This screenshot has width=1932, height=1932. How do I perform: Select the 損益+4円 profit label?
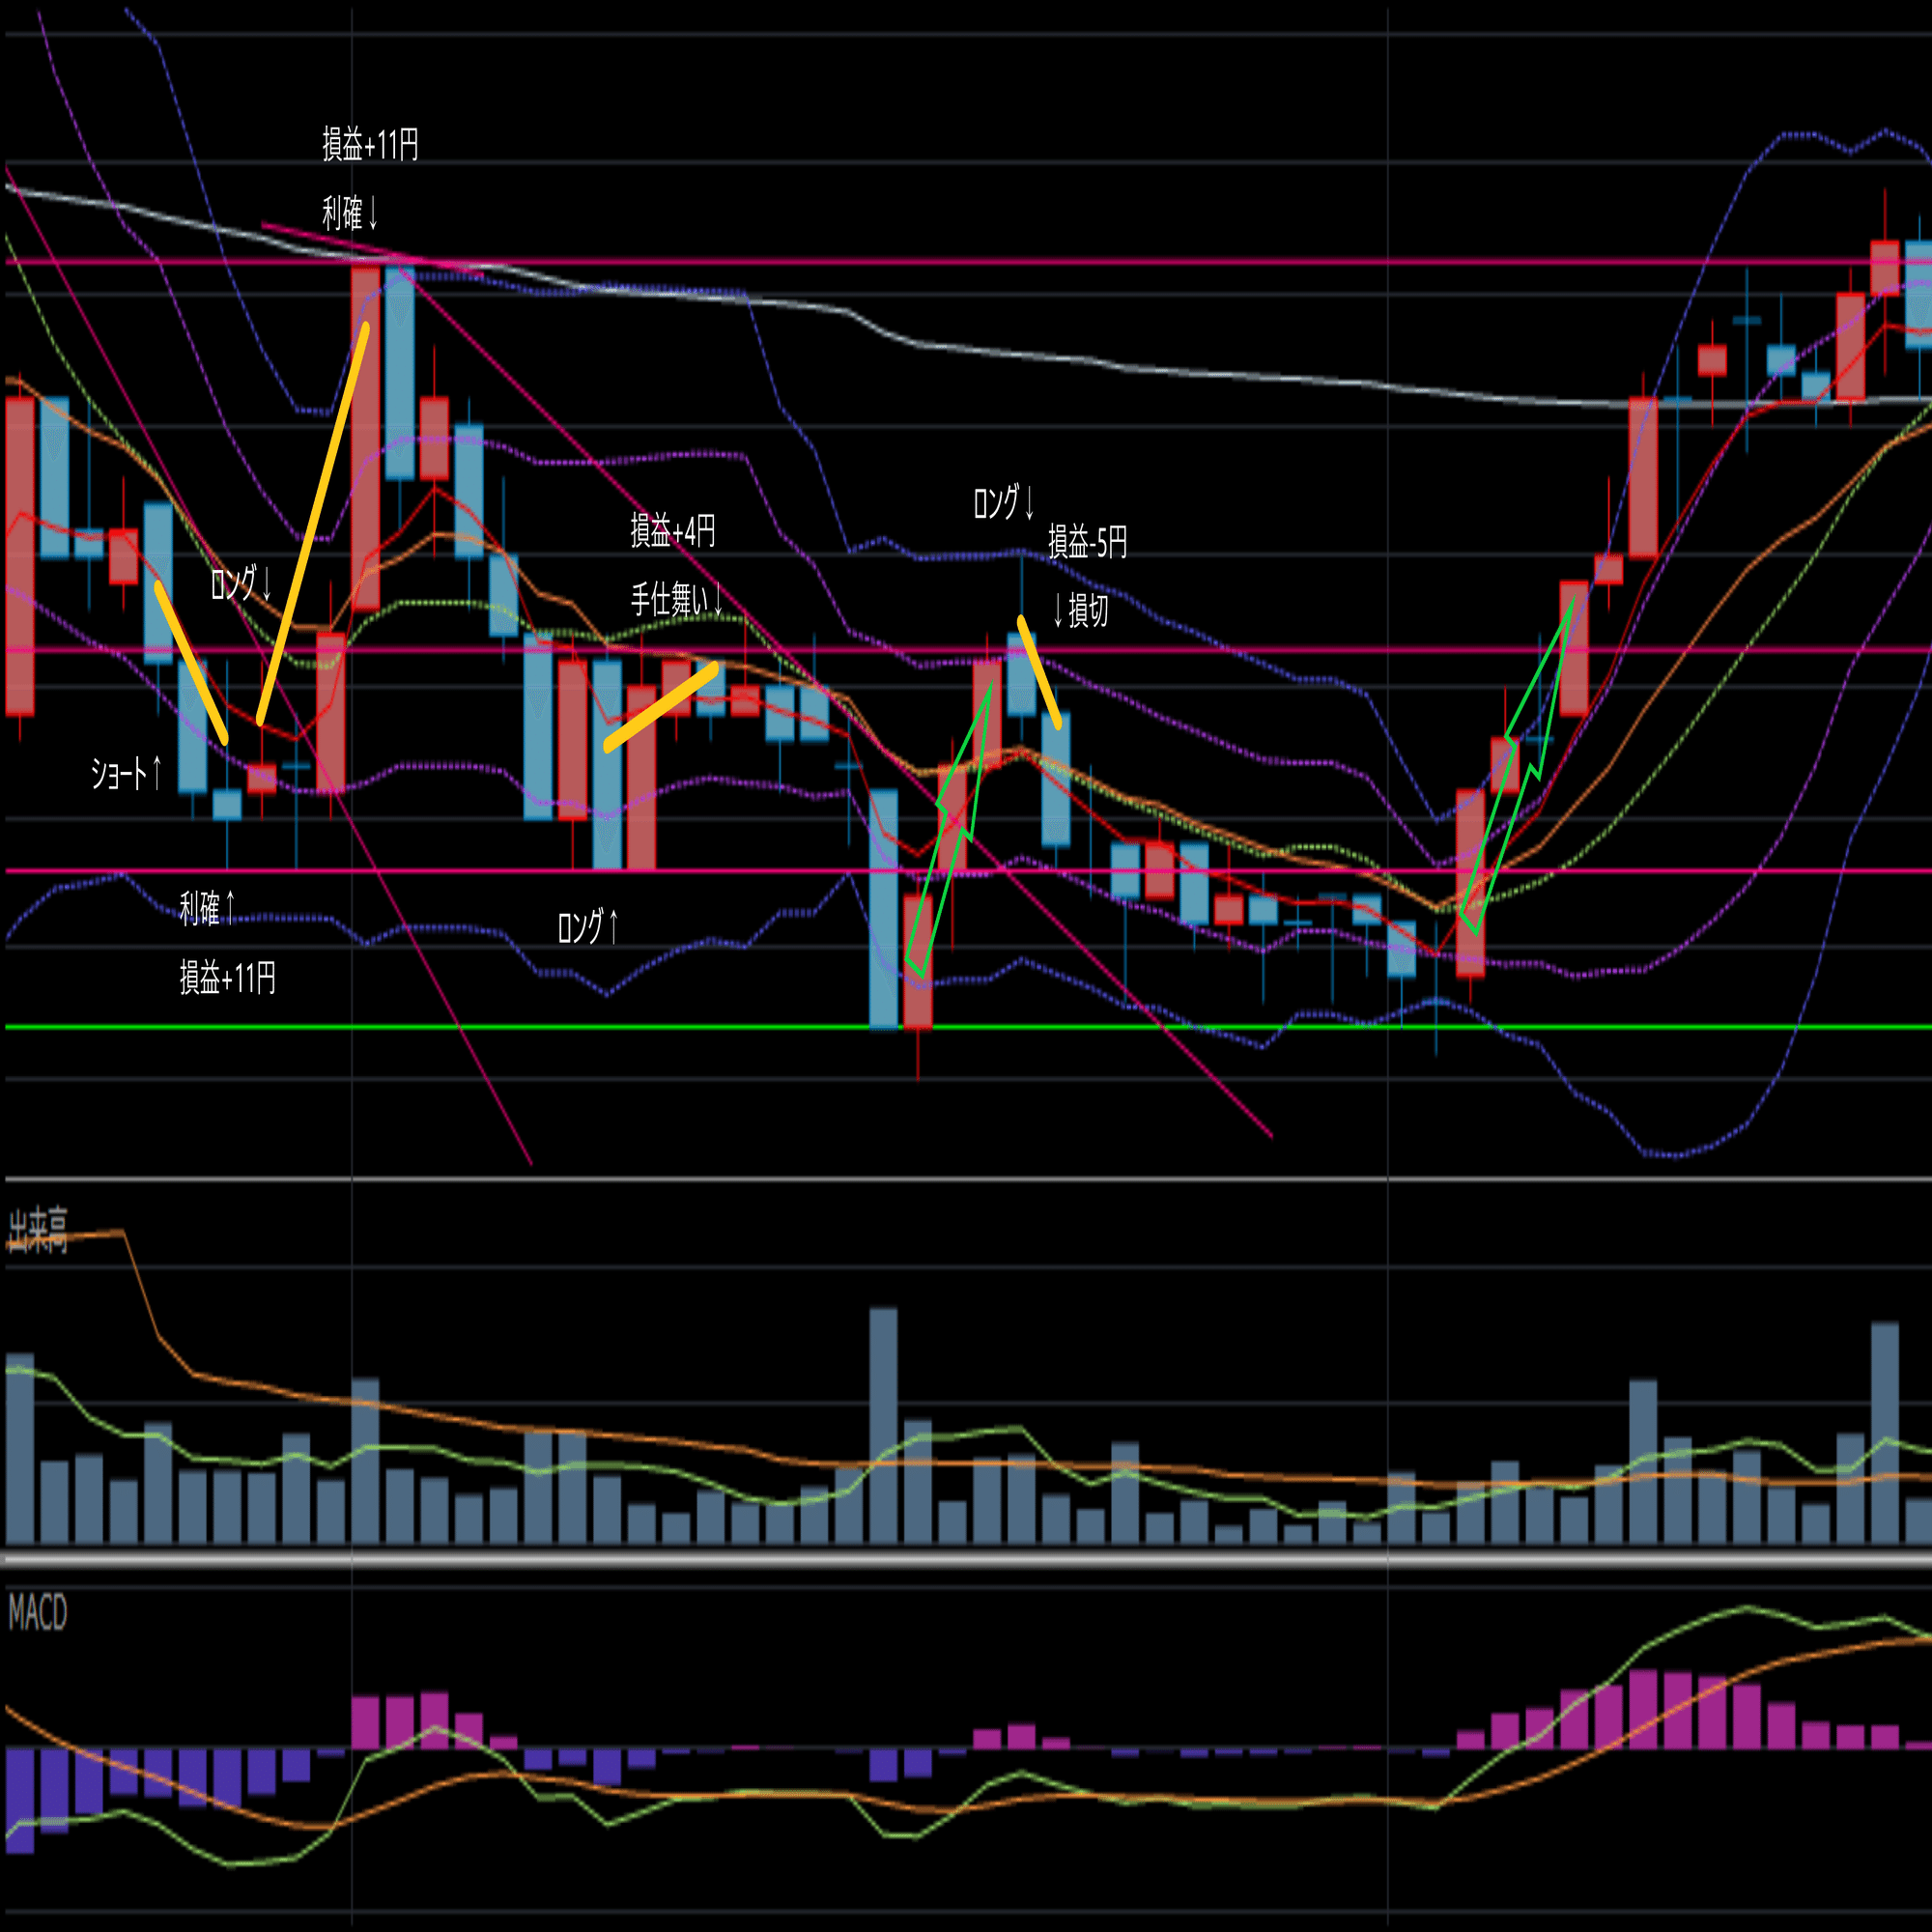672,530
